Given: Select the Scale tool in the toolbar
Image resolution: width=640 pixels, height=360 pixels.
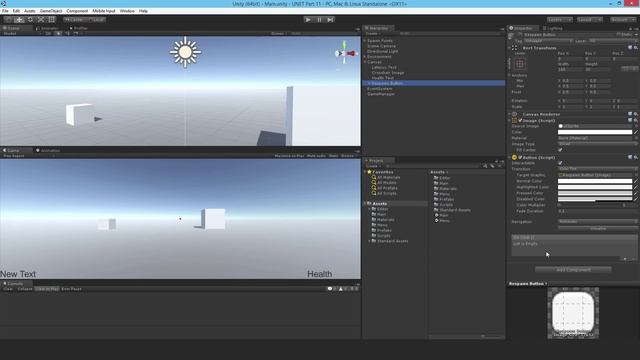Looking at the screenshot, I should tap(41, 20).
